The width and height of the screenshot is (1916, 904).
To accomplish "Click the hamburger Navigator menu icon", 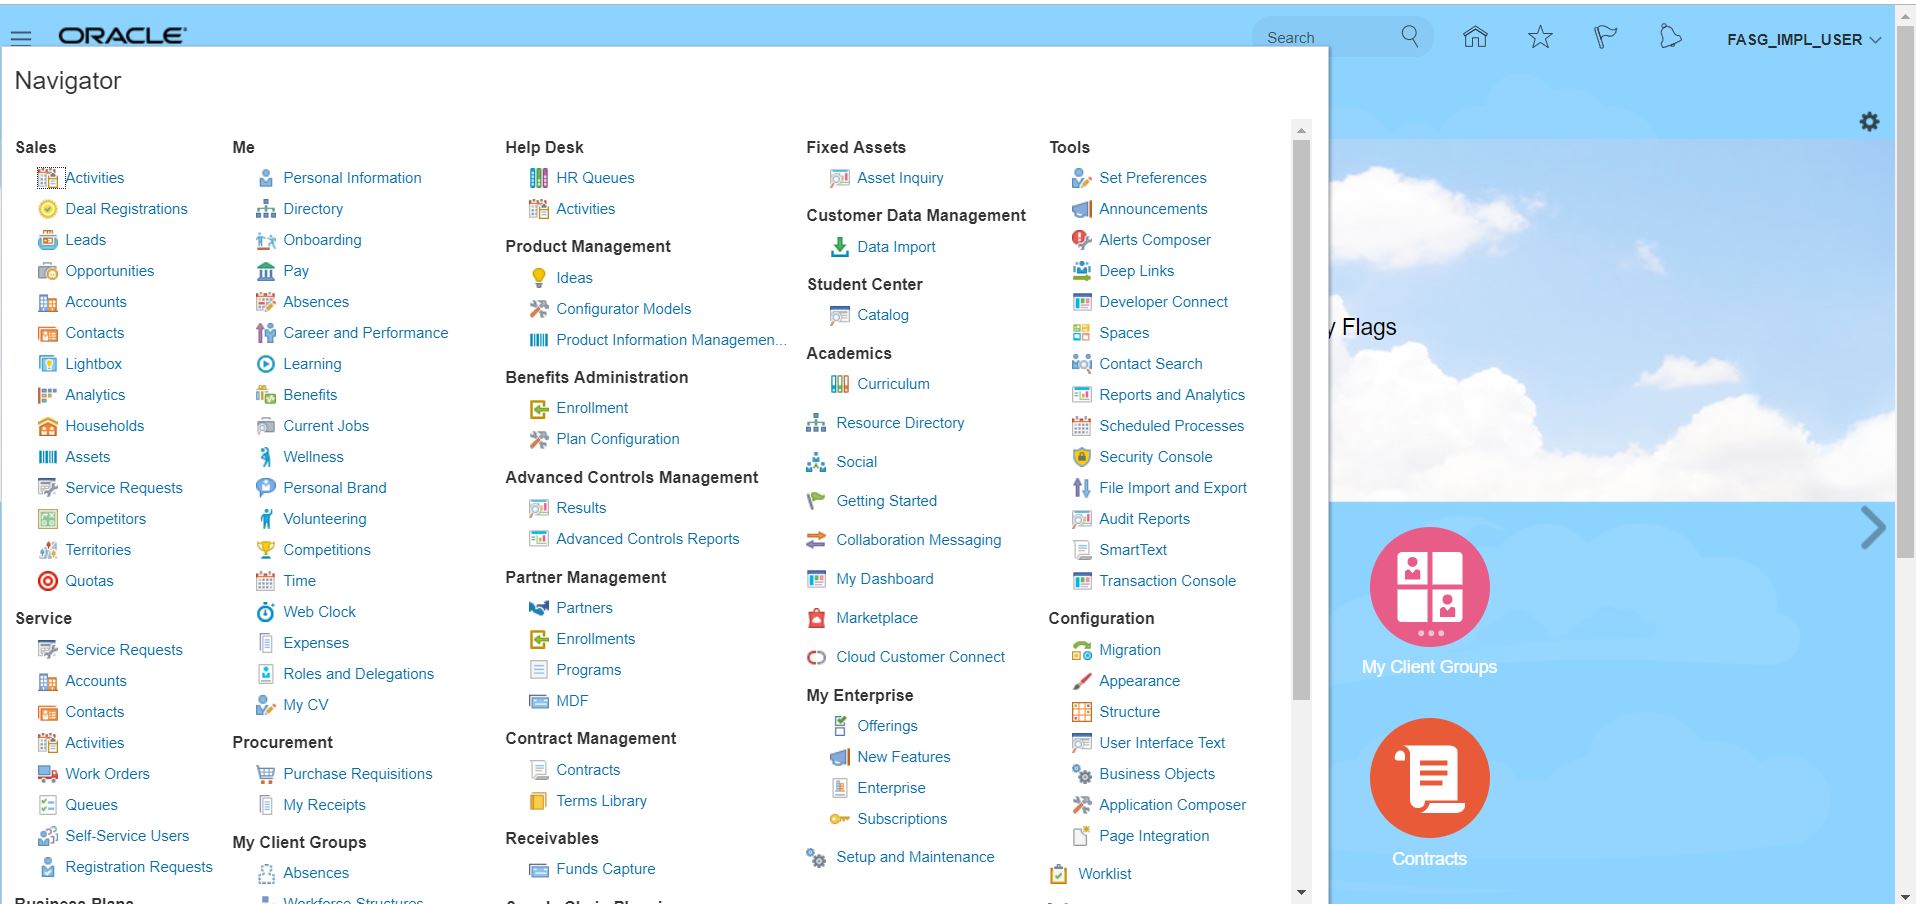I will 21,38.
